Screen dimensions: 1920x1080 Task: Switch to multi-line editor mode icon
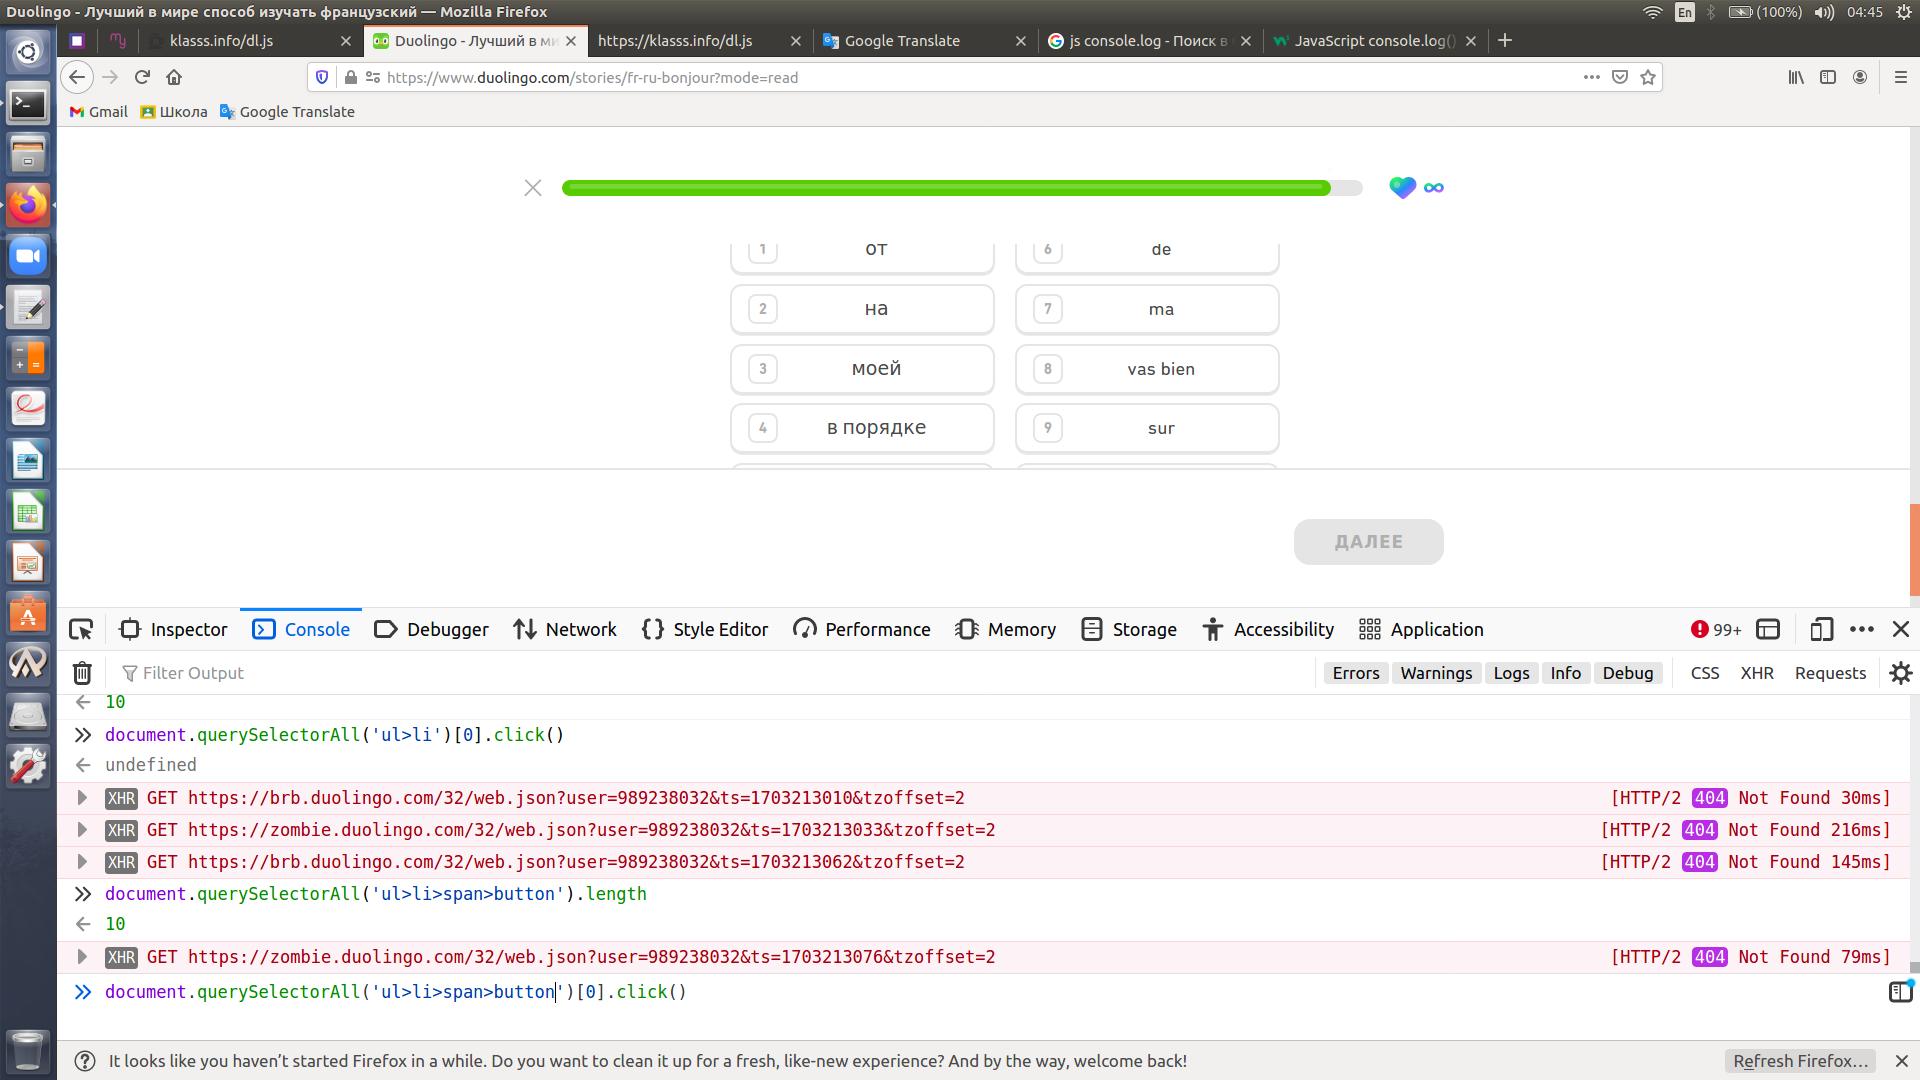[1899, 991]
